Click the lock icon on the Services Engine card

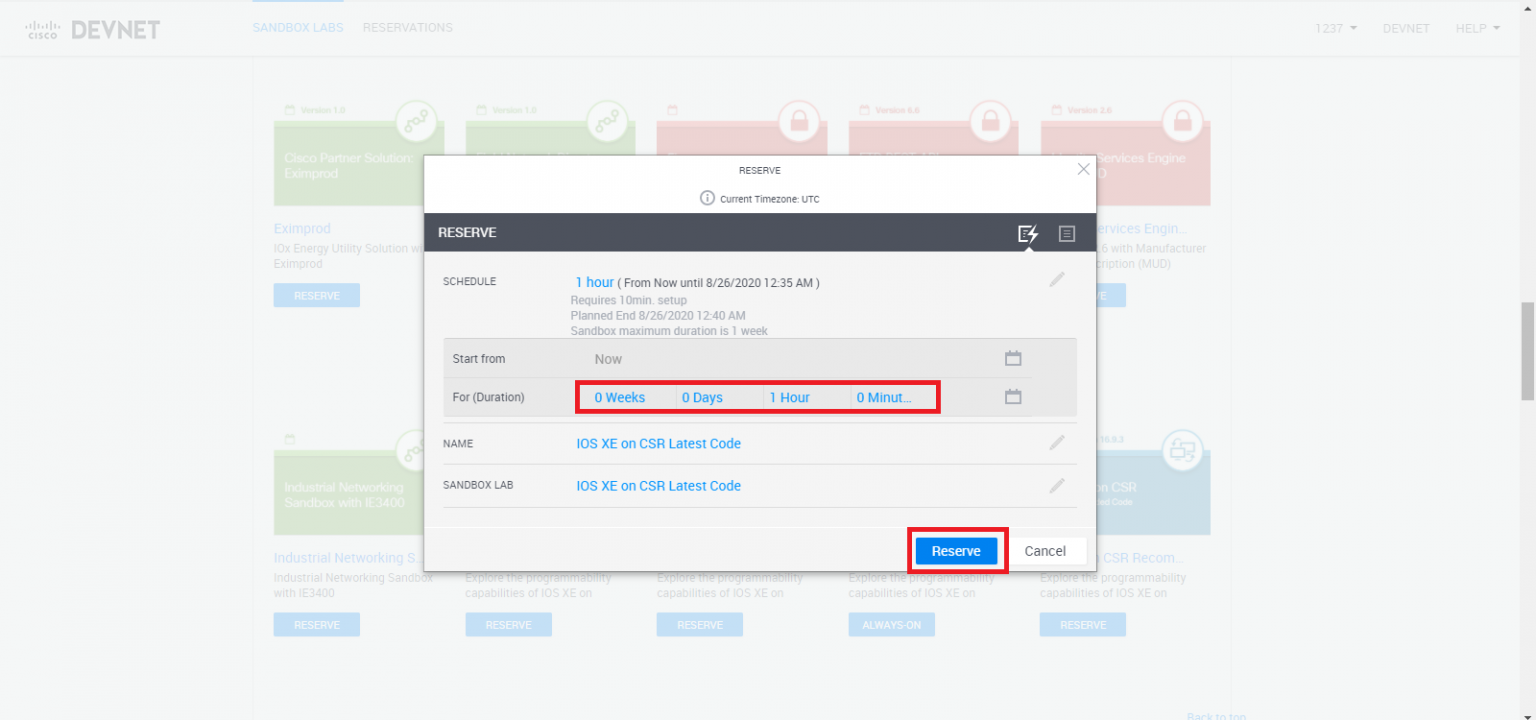[1183, 122]
